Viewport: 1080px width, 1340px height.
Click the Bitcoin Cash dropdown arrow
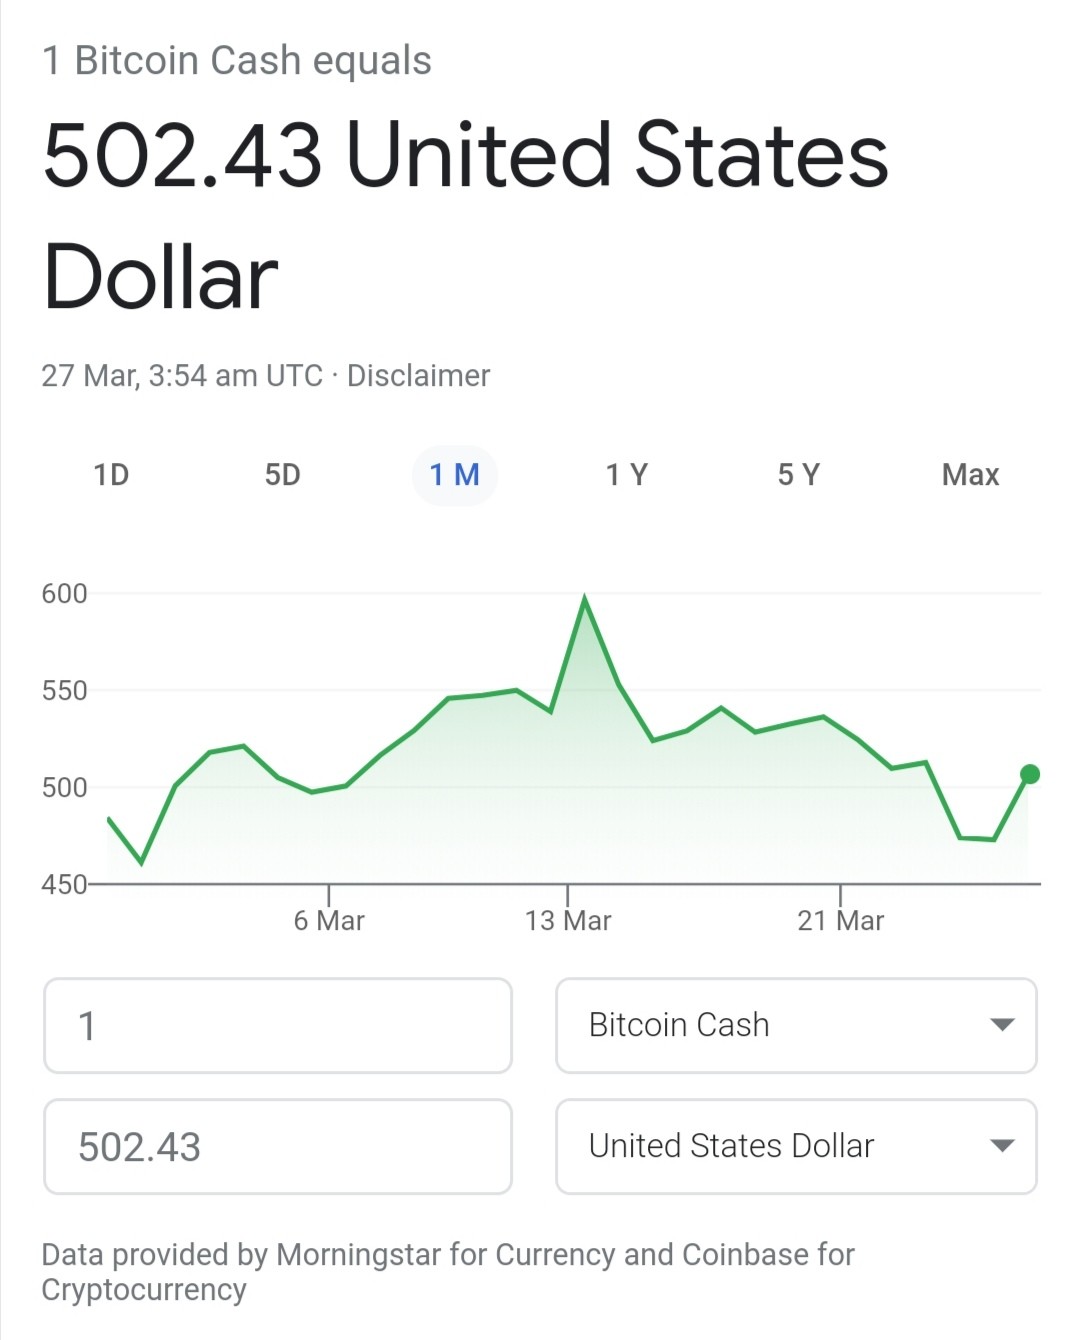(x=1001, y=1025)
